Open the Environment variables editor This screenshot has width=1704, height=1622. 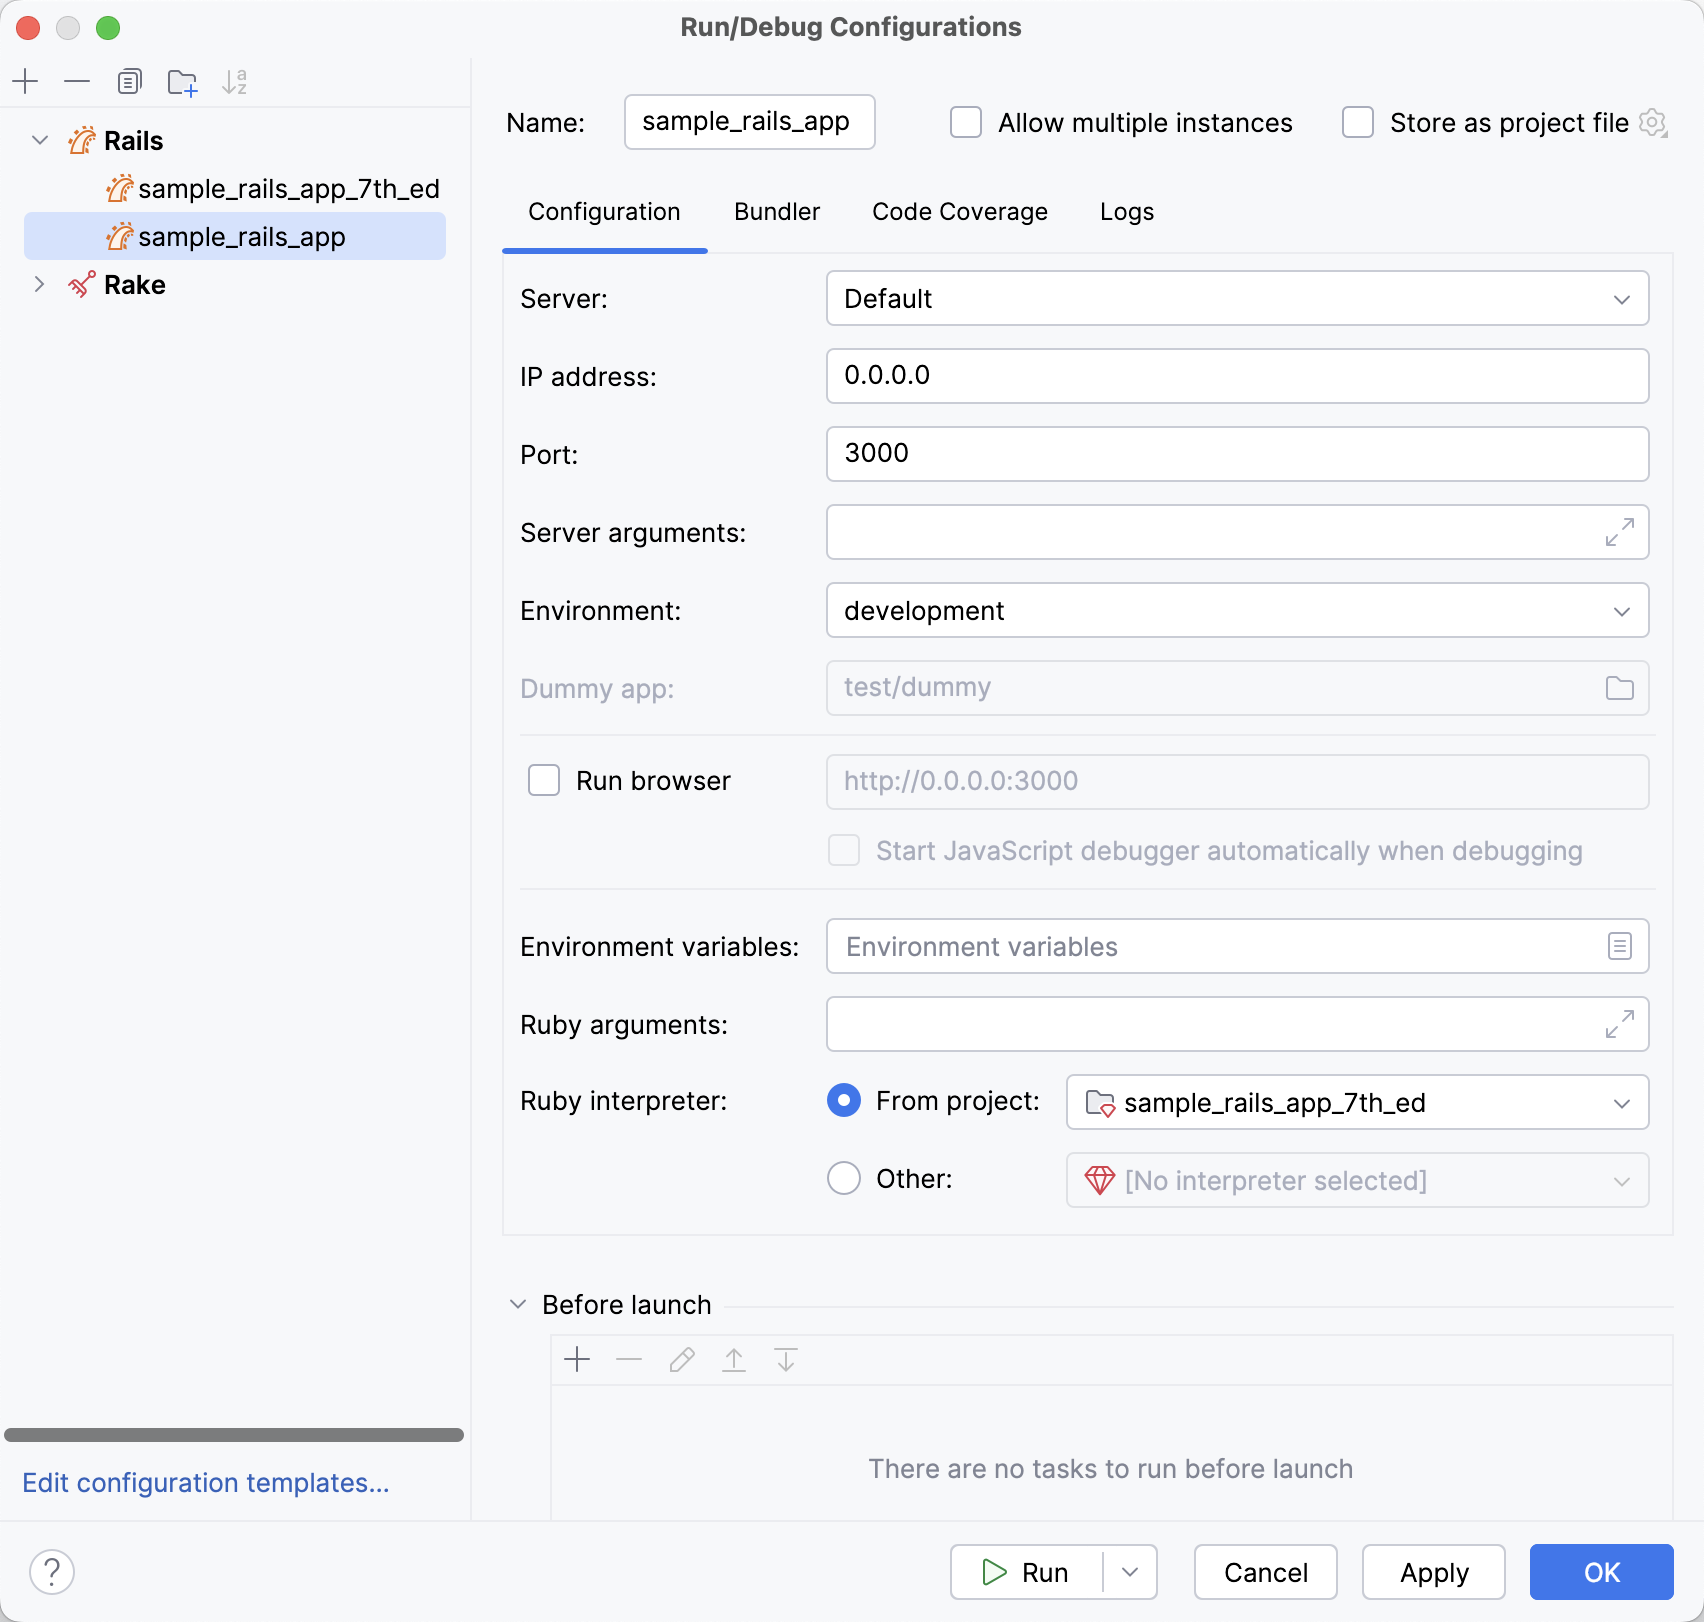(1618, 946)
